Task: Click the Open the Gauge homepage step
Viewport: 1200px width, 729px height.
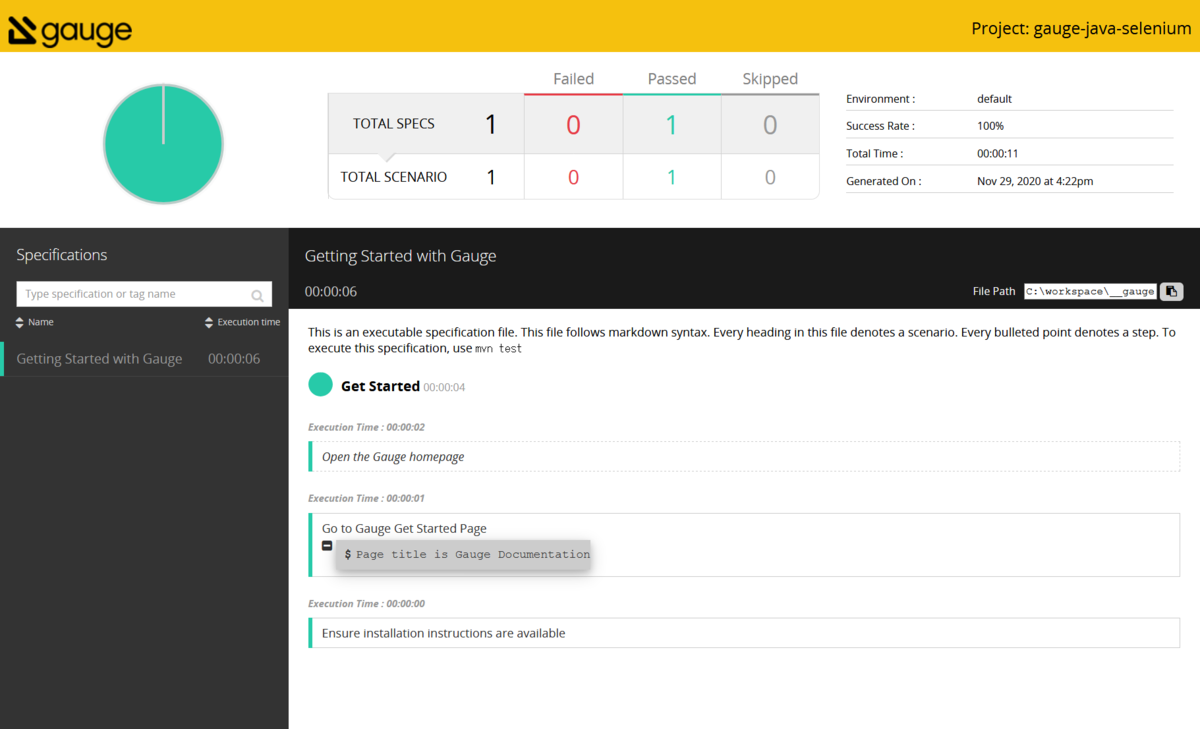Action: tap(745, 457)
